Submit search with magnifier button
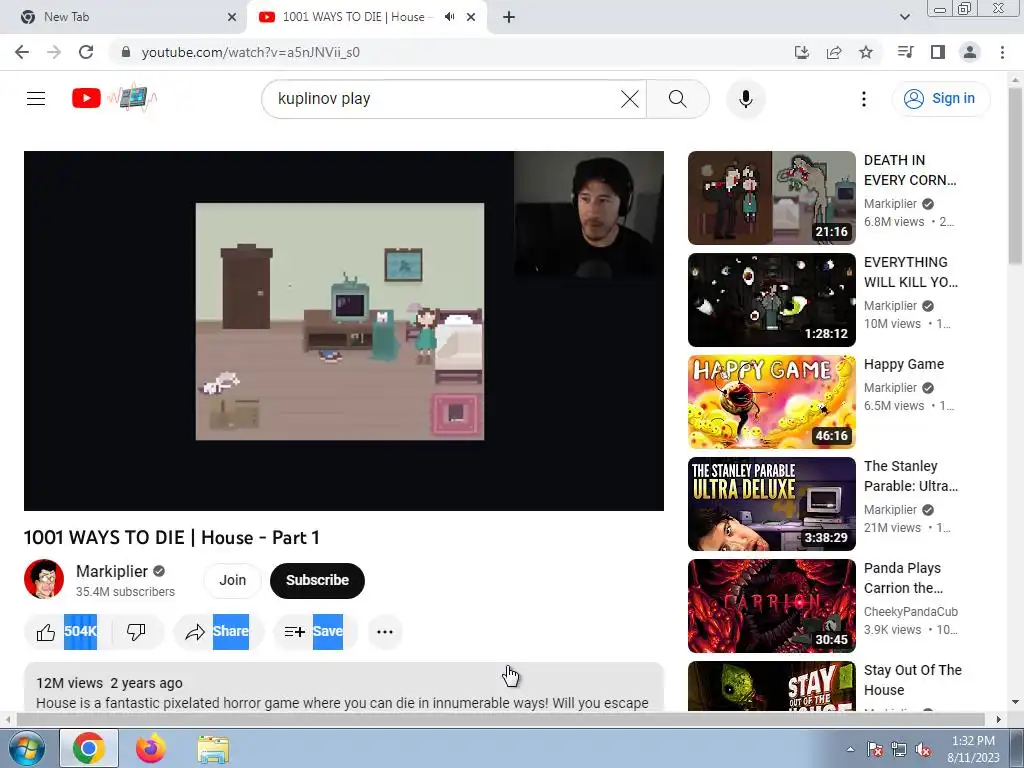Screen dimensions: 1024x768 (x=678, y=99)
